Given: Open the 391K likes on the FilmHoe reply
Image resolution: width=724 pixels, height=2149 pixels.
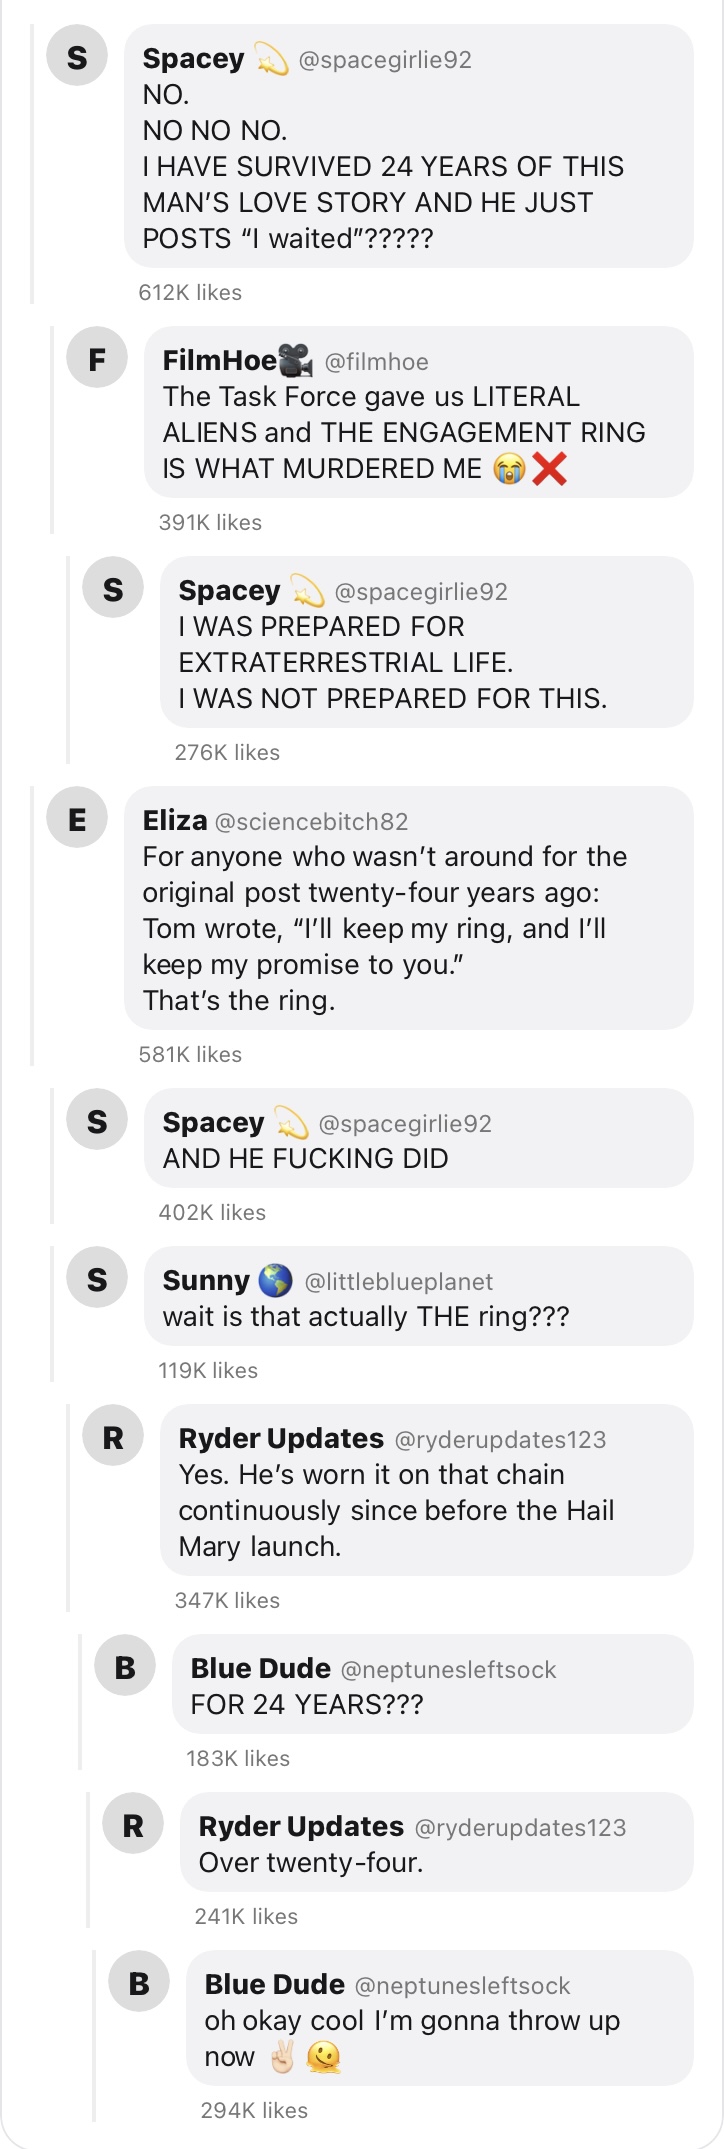Looking at the screenshot, I should [x=210, y=523].
